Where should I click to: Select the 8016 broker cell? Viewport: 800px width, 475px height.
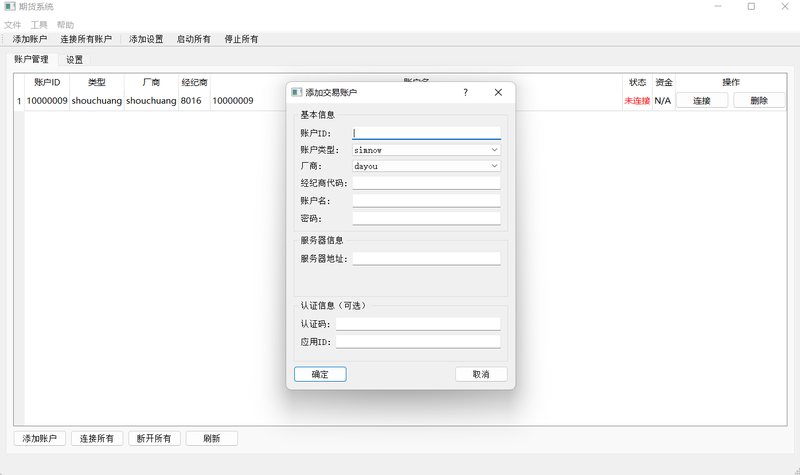click(x=194, y=101)
